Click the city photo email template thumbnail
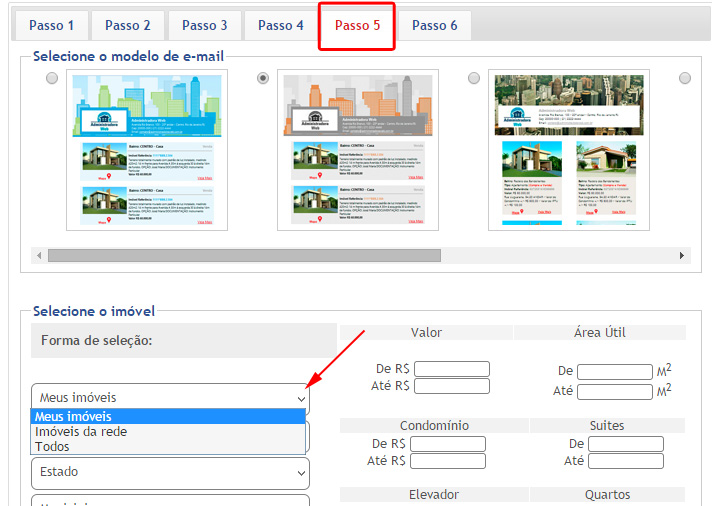The width and height of the screenshot is (712, 506). click(x=568, y=150)
